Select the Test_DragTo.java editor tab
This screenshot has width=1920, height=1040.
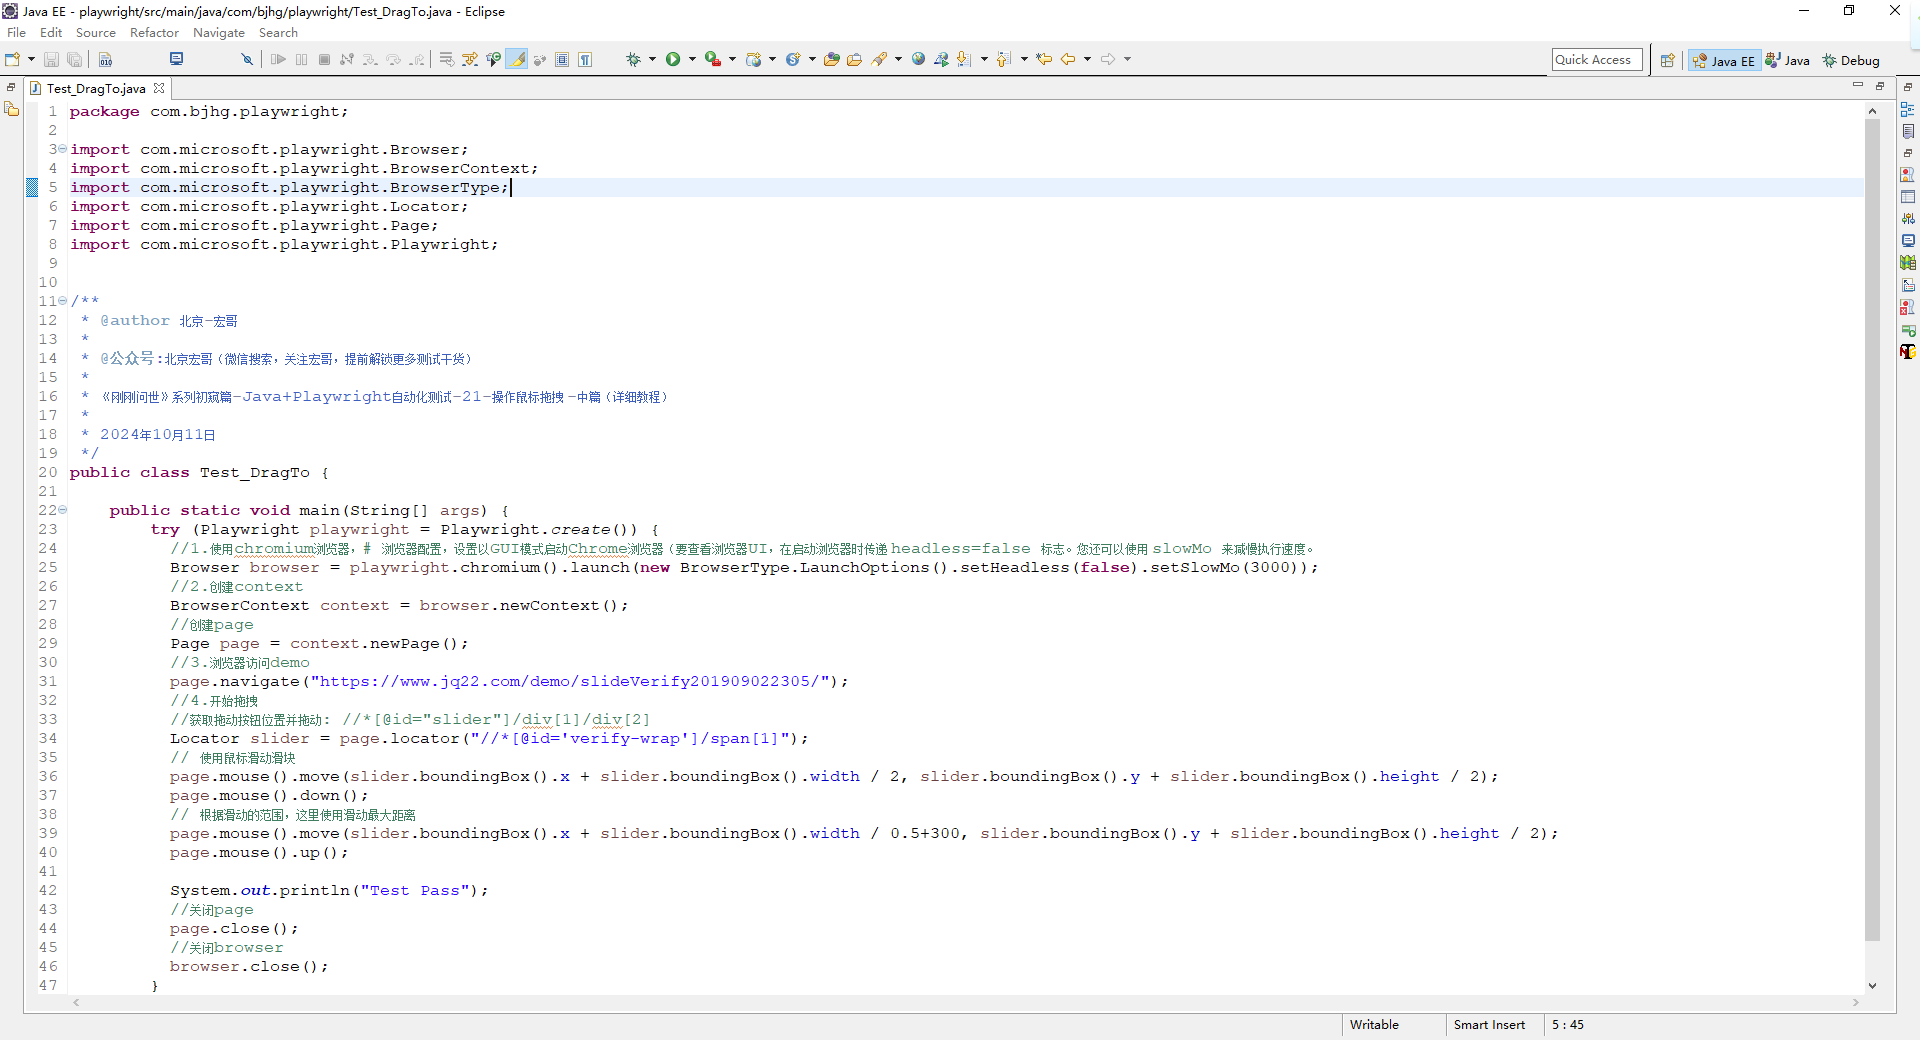(95, 88)
